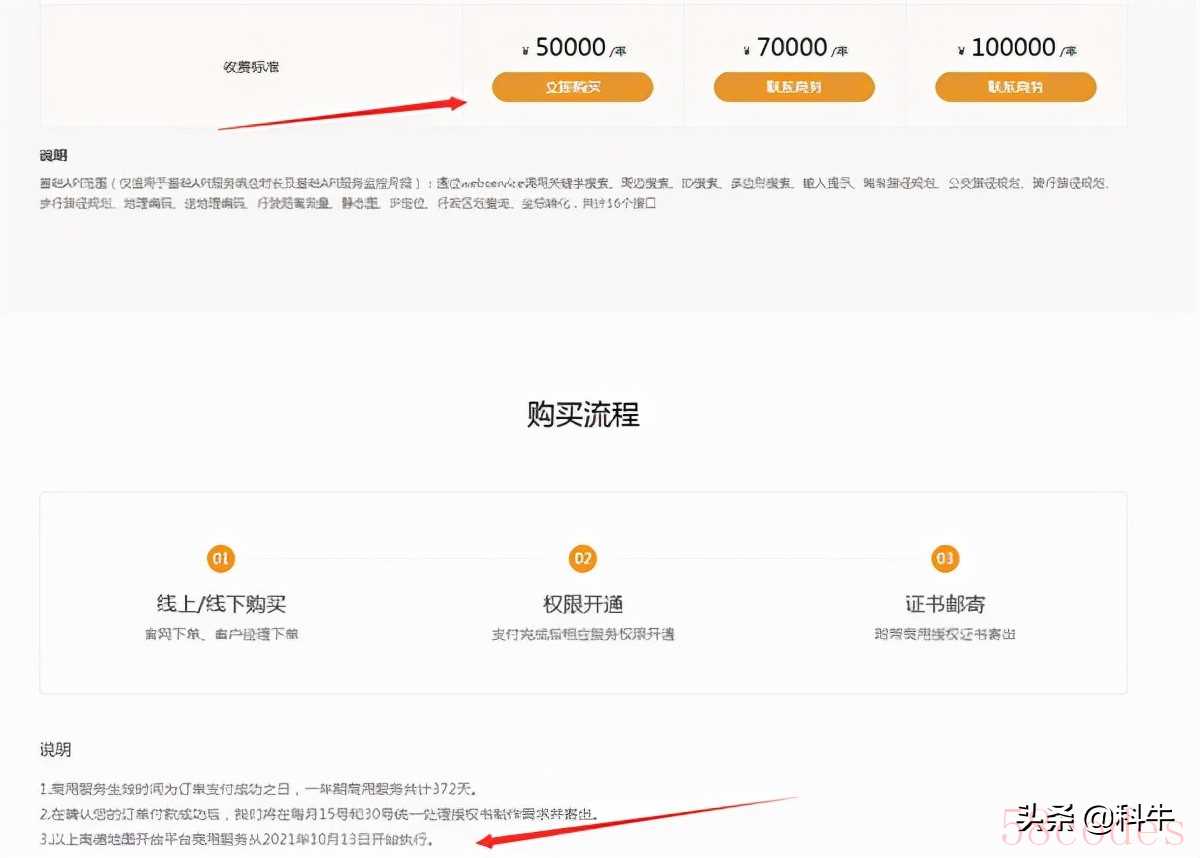Select the ¥70000 per year price
This screenshot has width=1200, height=858.
pos(794,48)
